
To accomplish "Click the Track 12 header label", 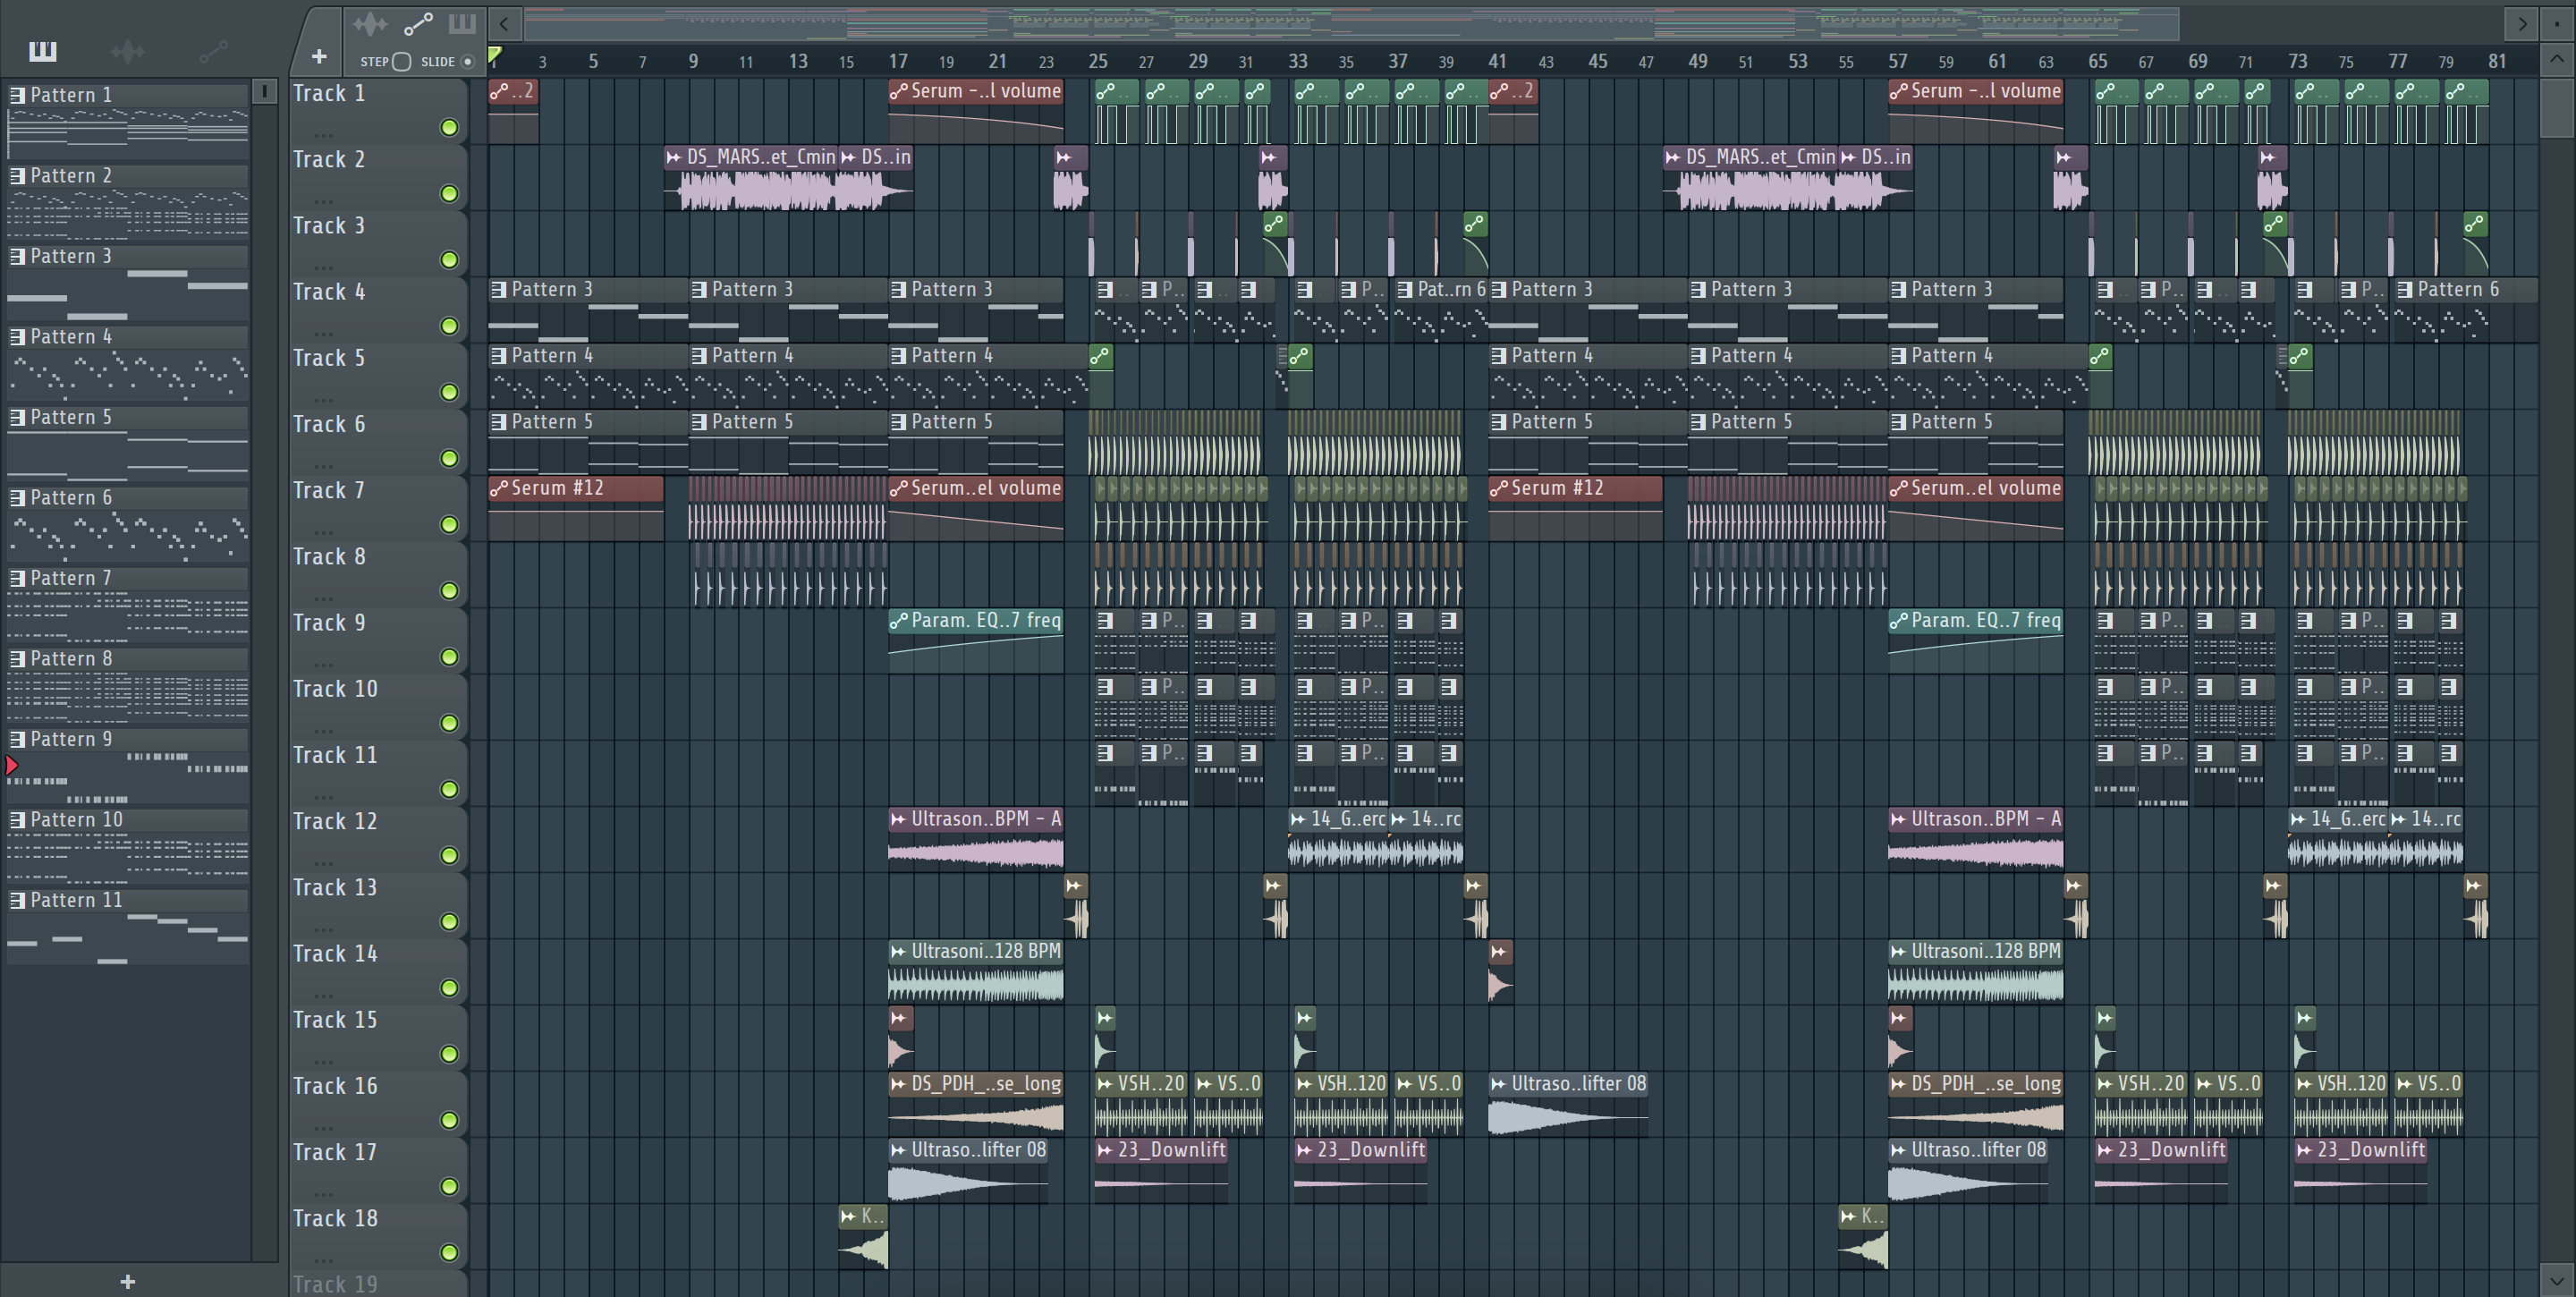I will pyautogui.click(x=334, y=822).
